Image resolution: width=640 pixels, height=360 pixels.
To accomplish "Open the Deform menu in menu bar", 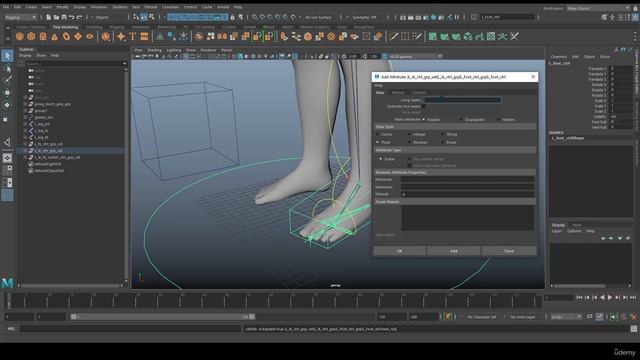I will point(151,7).
